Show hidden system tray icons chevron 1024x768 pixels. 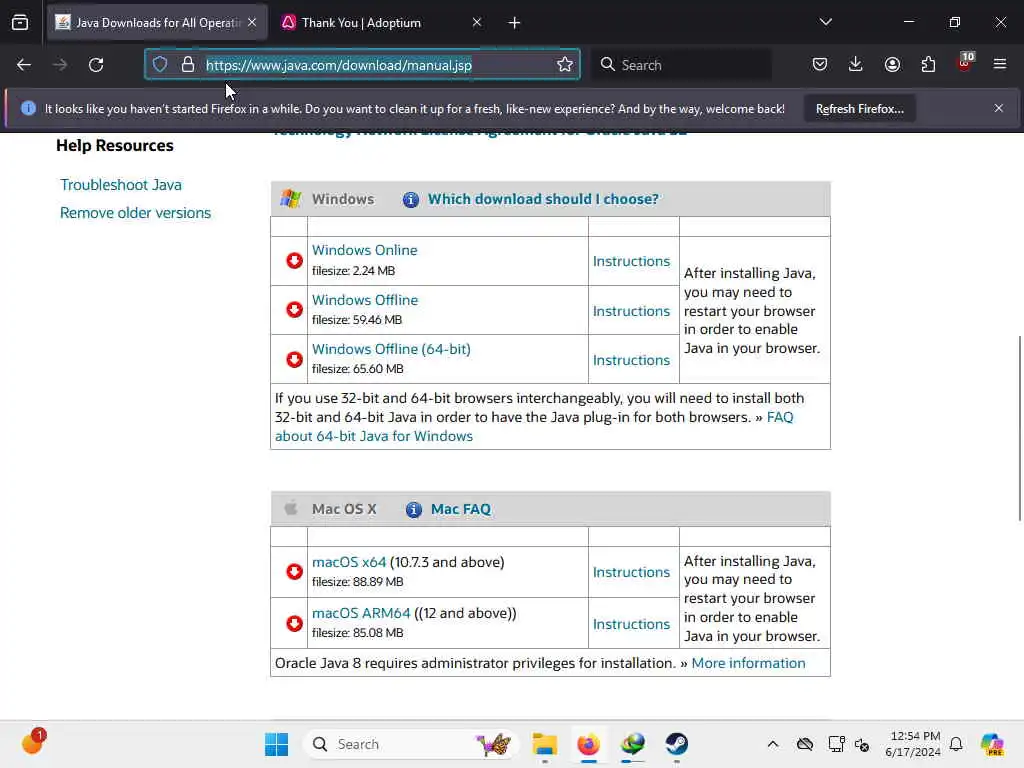point(773,744)
